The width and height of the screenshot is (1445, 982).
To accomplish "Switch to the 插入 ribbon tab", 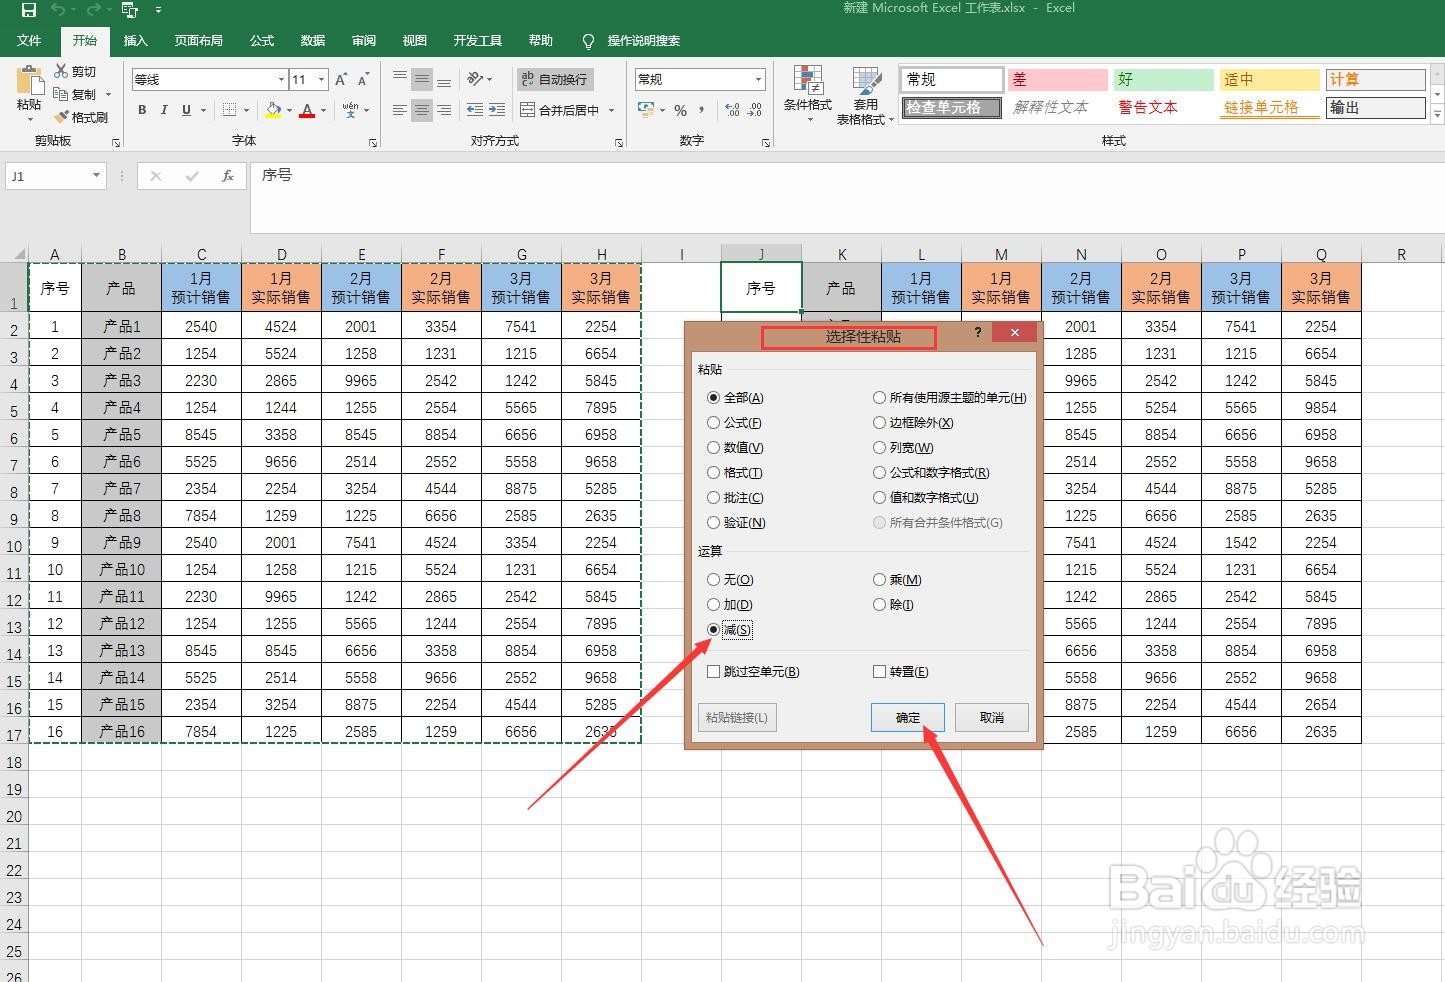I will 135,40.
